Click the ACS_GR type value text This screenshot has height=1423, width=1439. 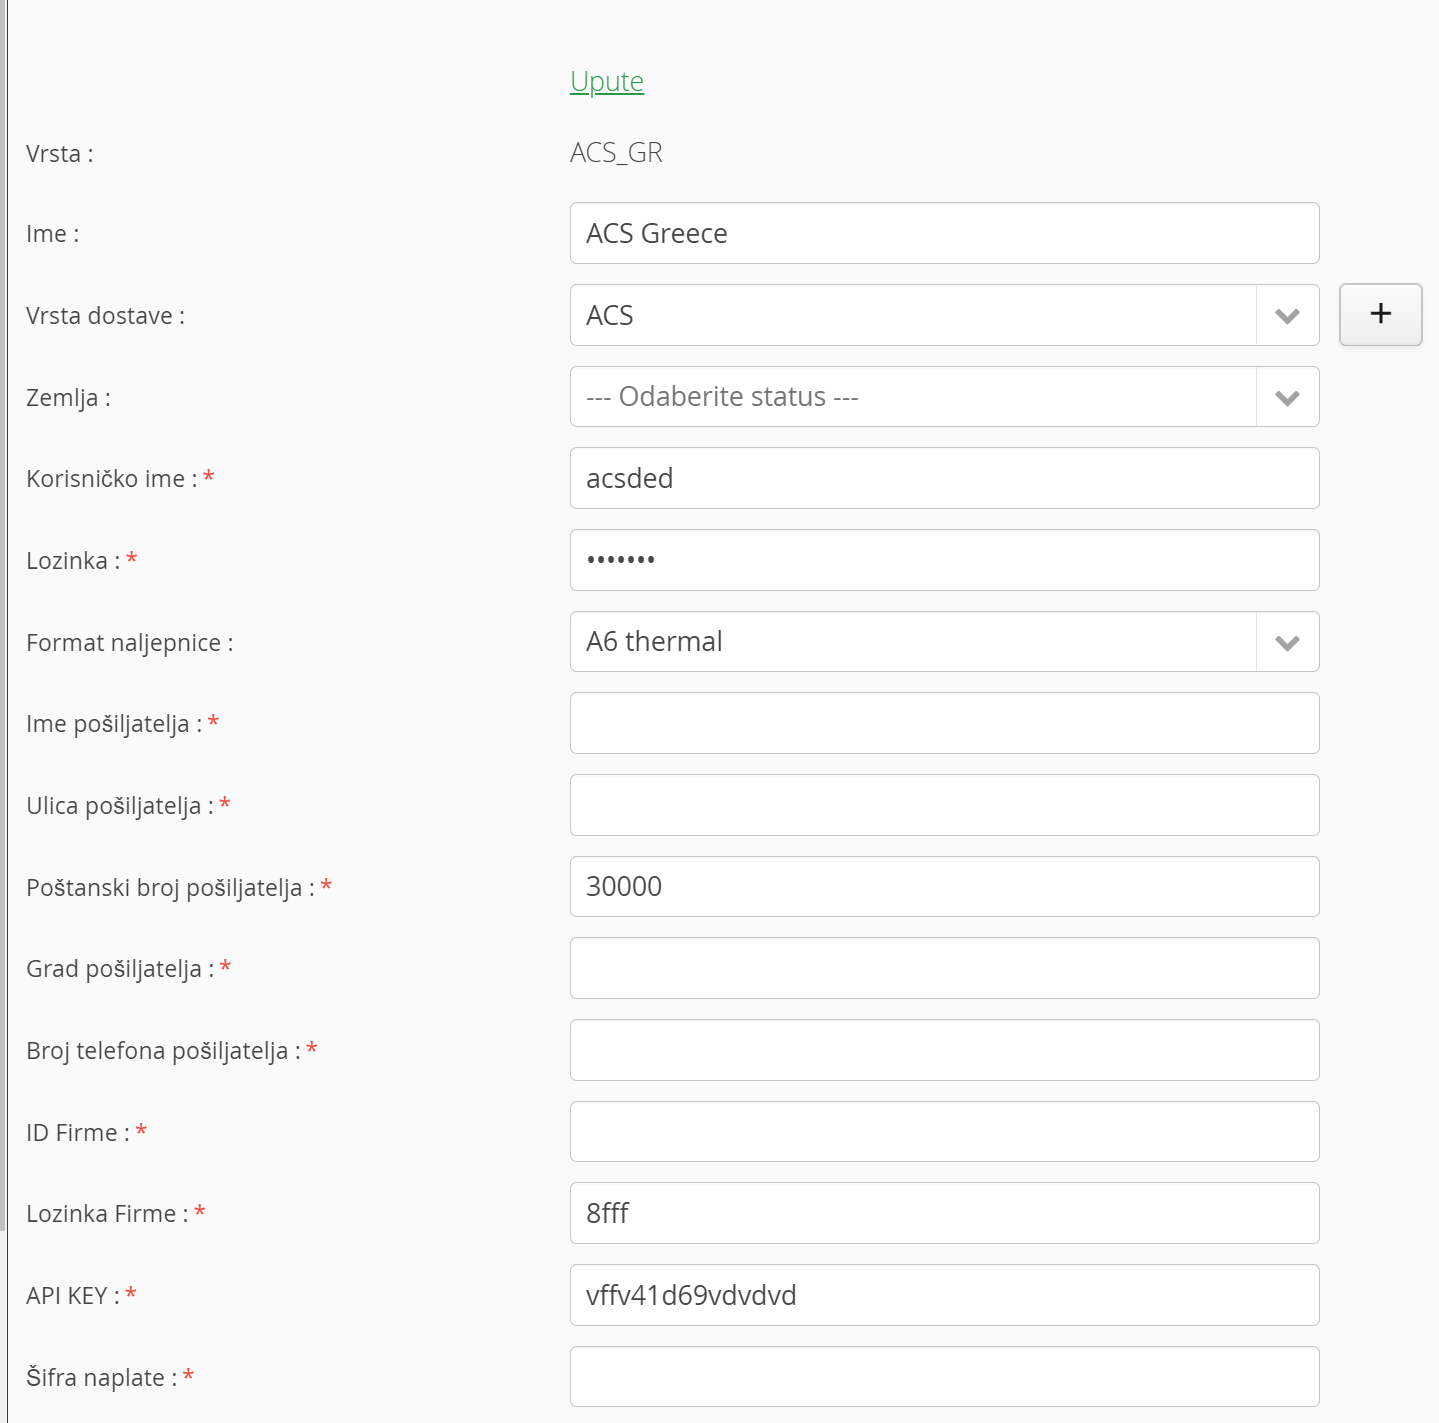coord(616,153)
